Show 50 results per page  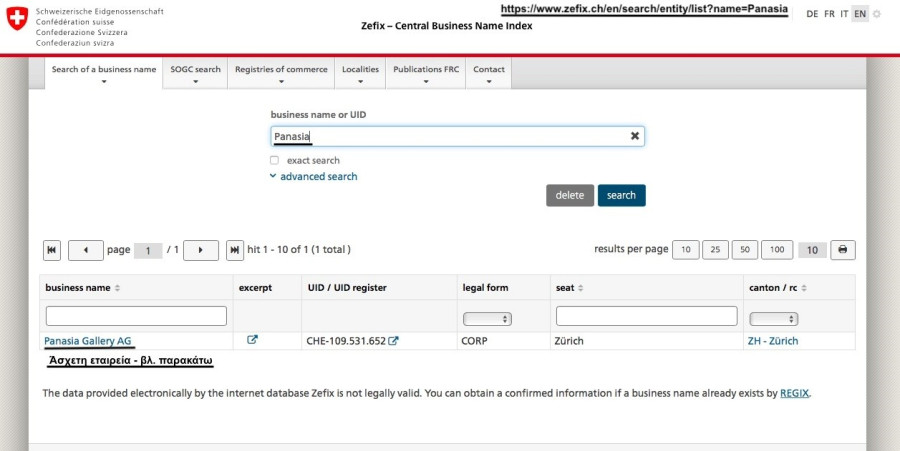click(x=745, y=250)
